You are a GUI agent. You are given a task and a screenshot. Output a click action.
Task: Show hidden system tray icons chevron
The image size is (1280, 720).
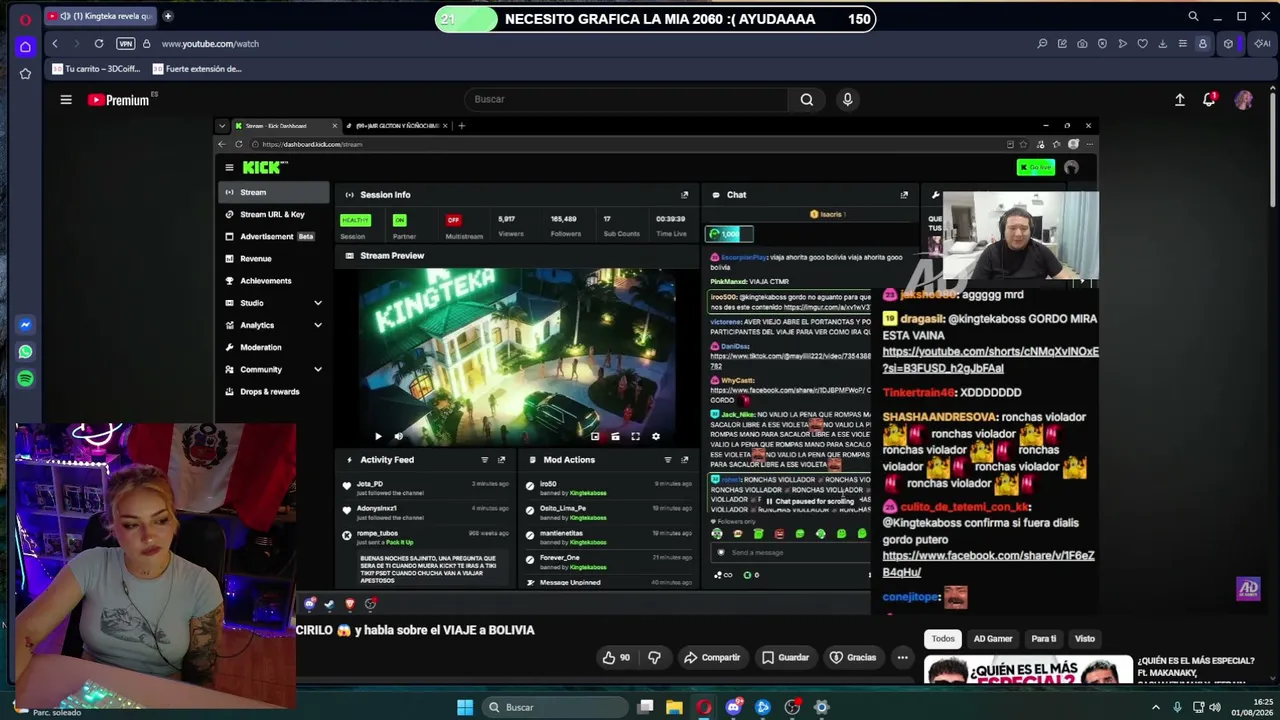click(x=1156, y=707)
